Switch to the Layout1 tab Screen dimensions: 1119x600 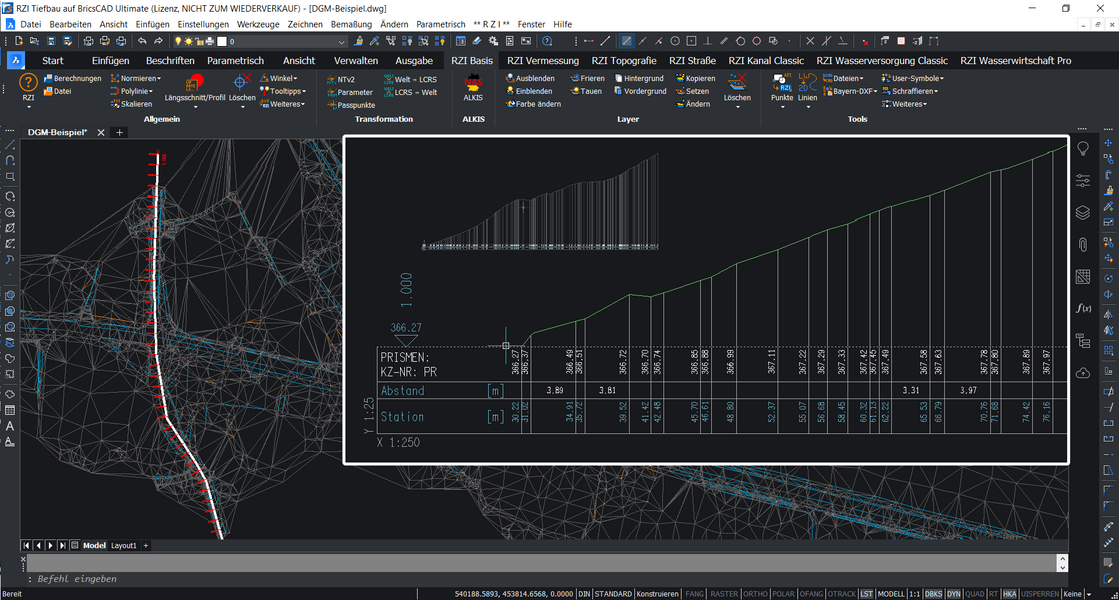(123, 546)
